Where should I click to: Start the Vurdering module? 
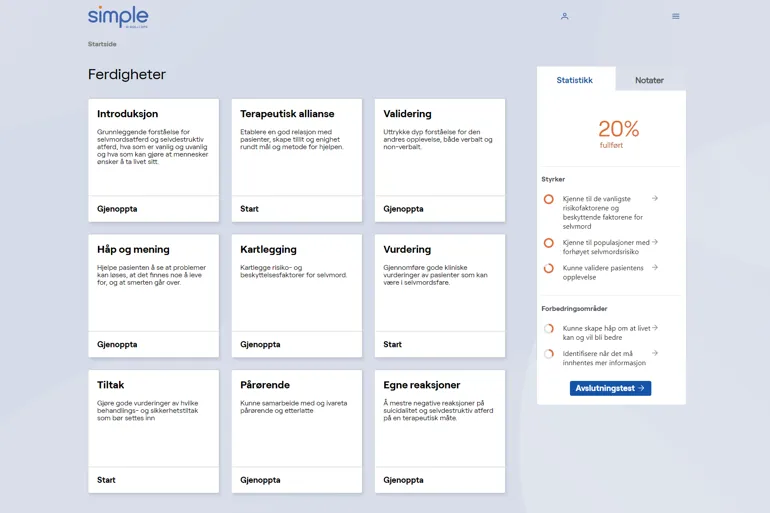[392, 344]
